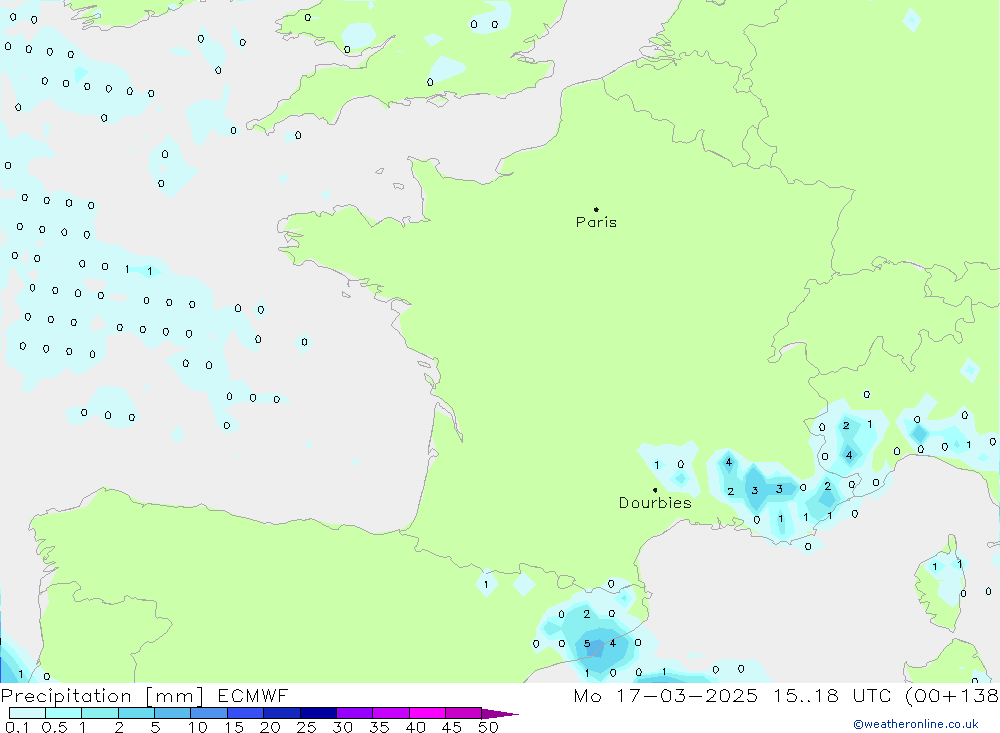Screen dimensions: 1000x733
Task: Click the legend scale label '25'
Action: coord(306,727)
